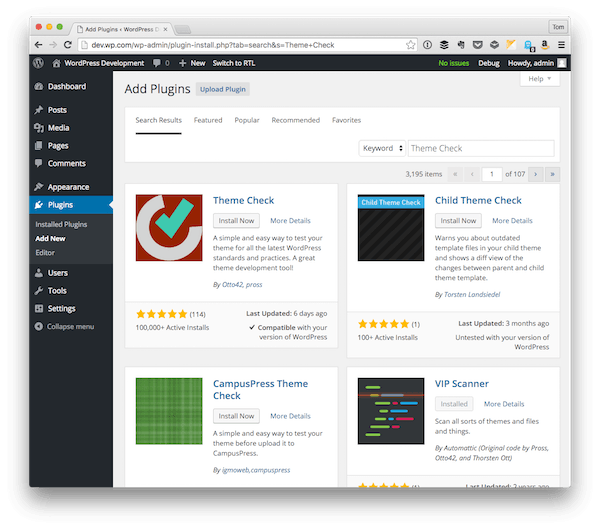Switch to the Favorites tab
Screen dimensions: 600x529
(x=346, y=120)
